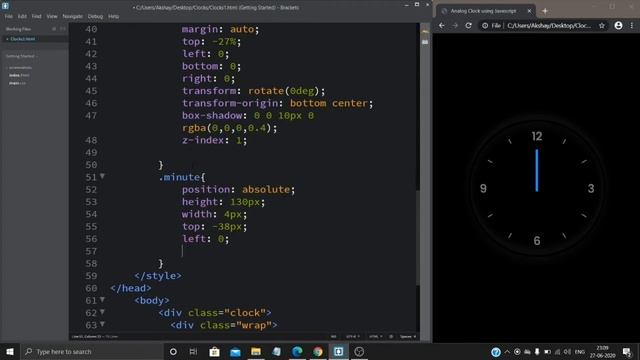The height and width of the screenshot is (360, 640).
Task: Go back in Chrome
Action: tap(442, 25)
